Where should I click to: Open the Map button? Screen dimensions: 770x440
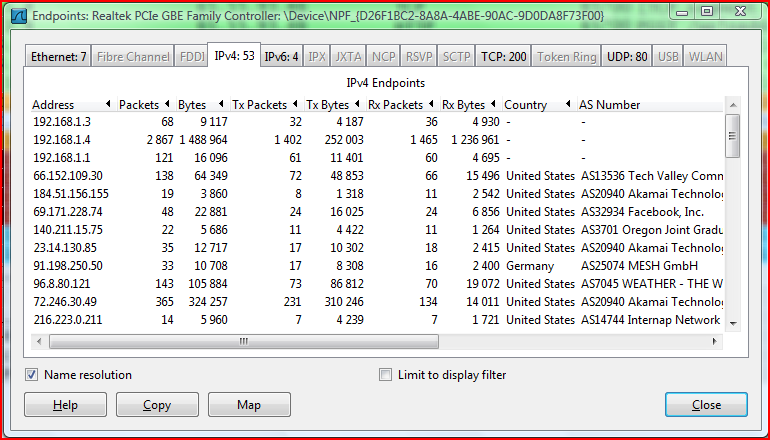(x=248, y=405)
